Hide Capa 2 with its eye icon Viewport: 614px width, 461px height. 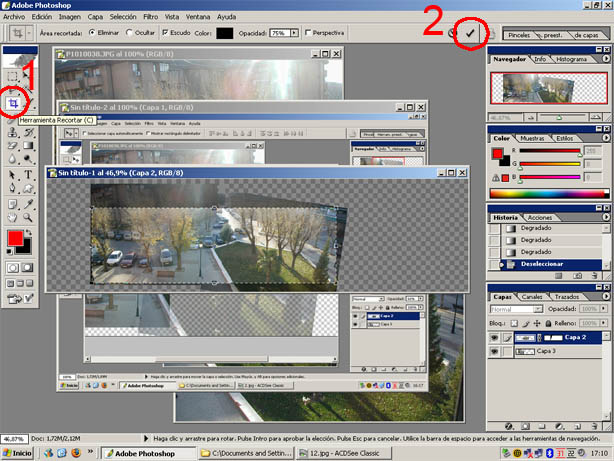click(495, 338)
